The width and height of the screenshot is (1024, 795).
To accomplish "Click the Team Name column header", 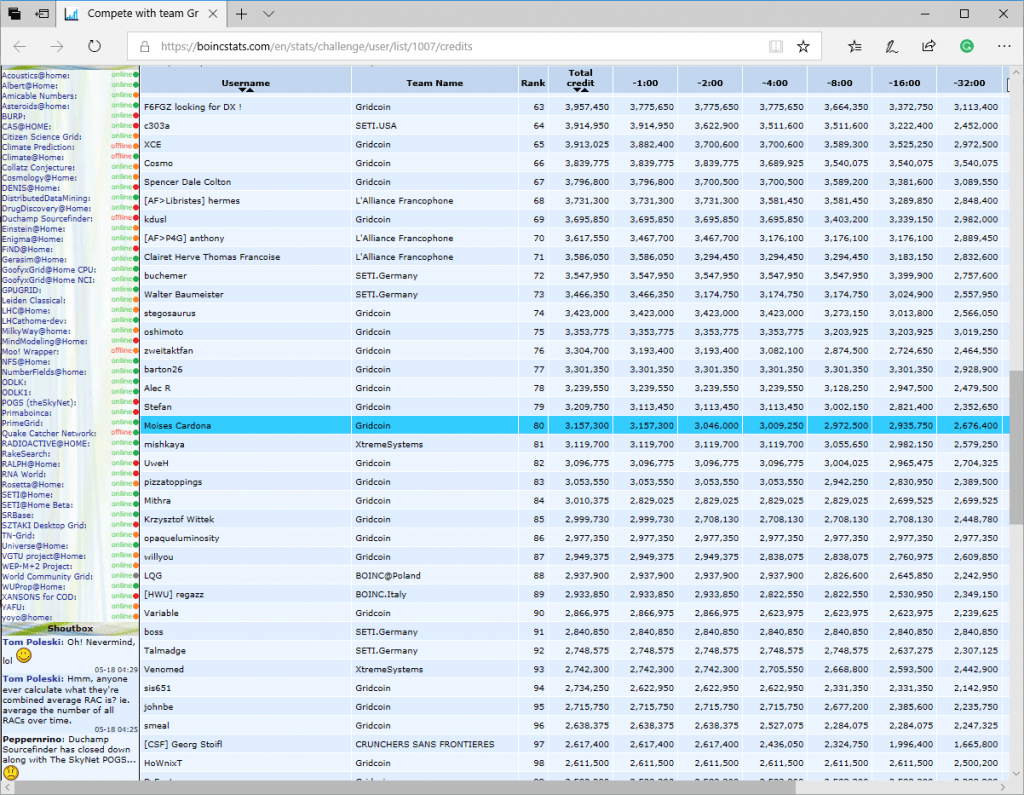I will tap(434, 83).
